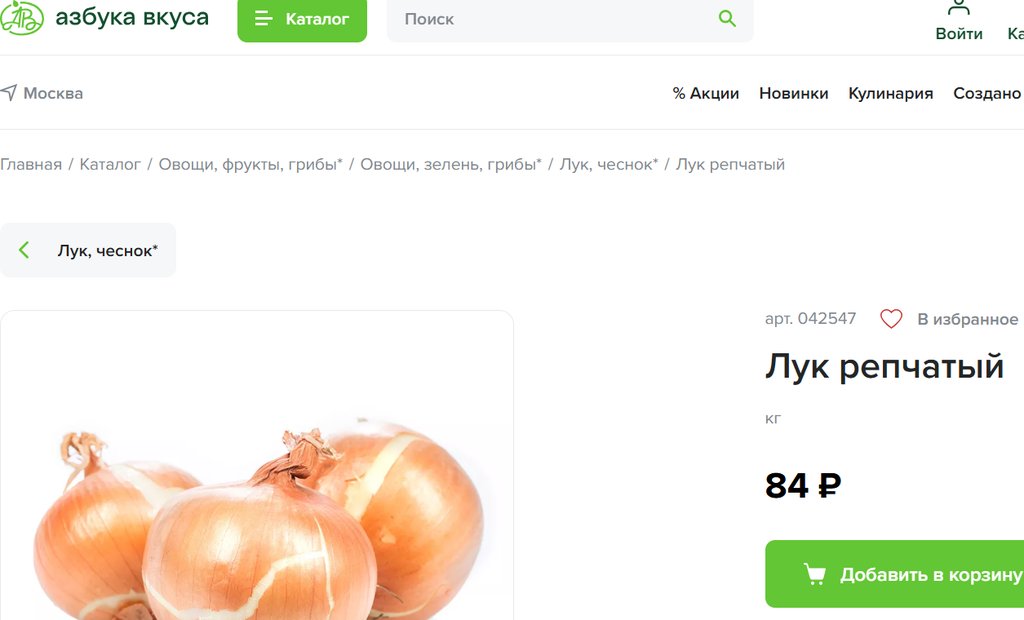Click the green back chevron icon
This screenshot has height=620, width=1024.
[24, 250]
